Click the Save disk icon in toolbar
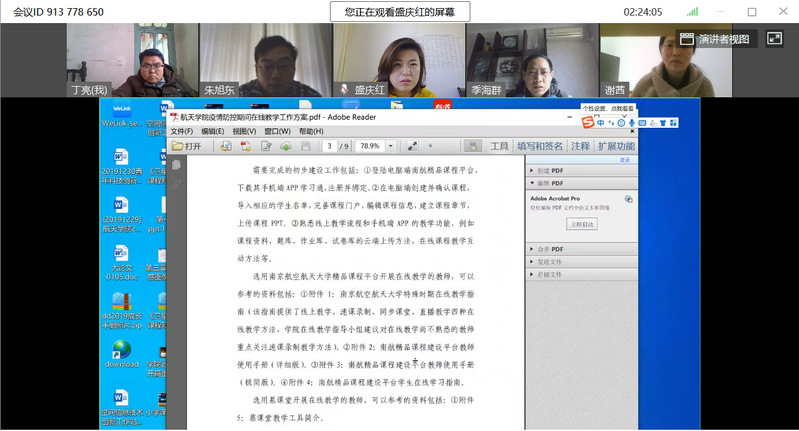This screenshot has width=799, height=431. pyautogui.click(x=306, y=146)
